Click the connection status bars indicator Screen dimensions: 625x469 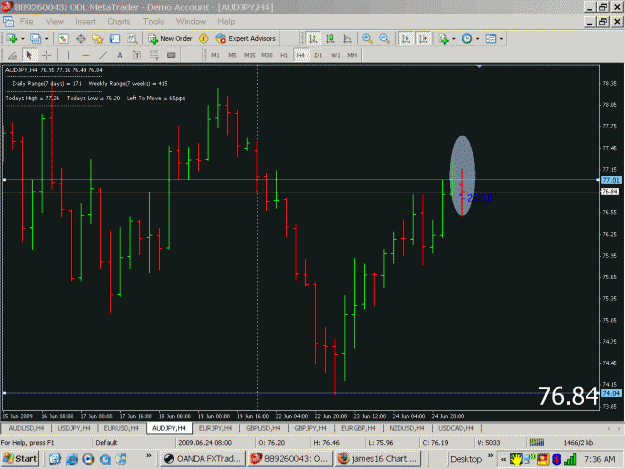(537, 442)
